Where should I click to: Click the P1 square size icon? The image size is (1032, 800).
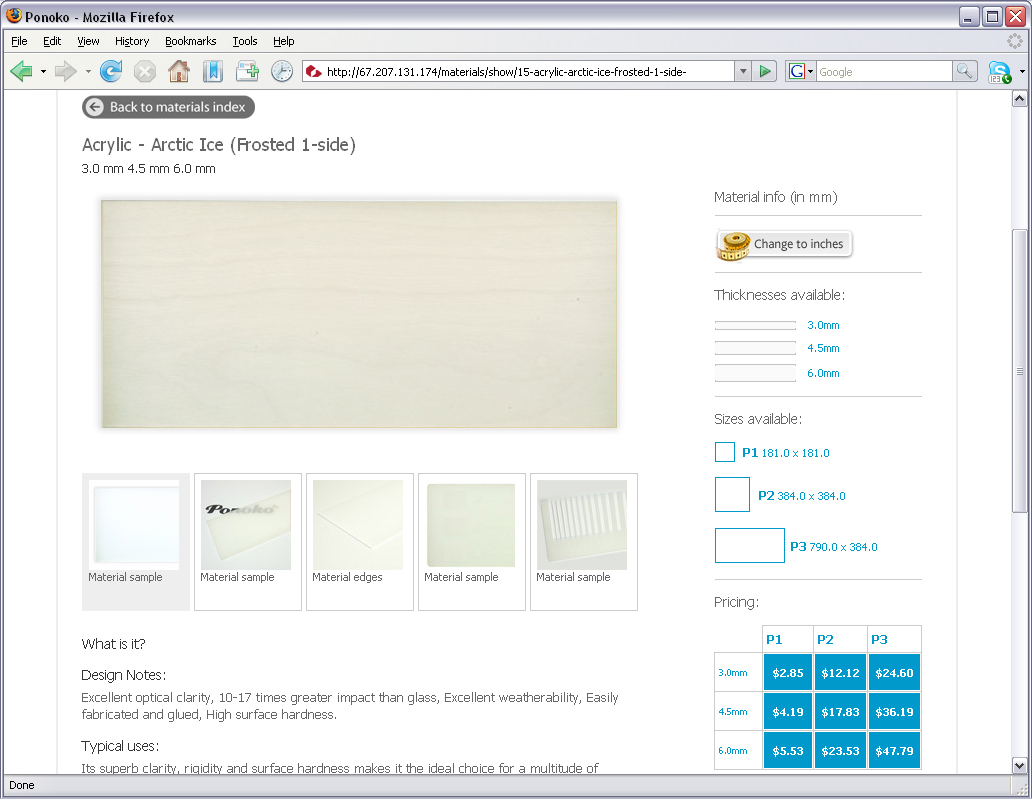[725, 452]
